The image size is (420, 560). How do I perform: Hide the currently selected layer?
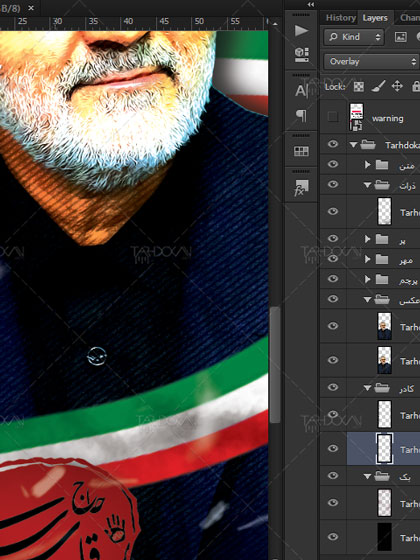(x=333, y=448)
